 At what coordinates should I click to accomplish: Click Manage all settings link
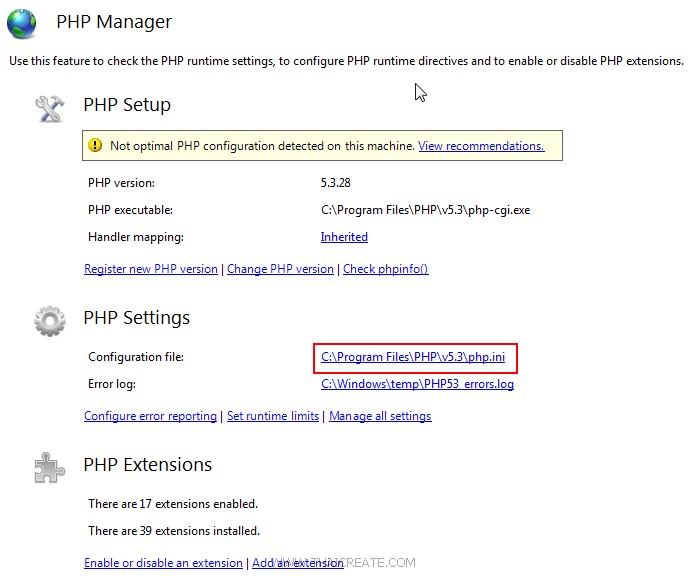380,416
